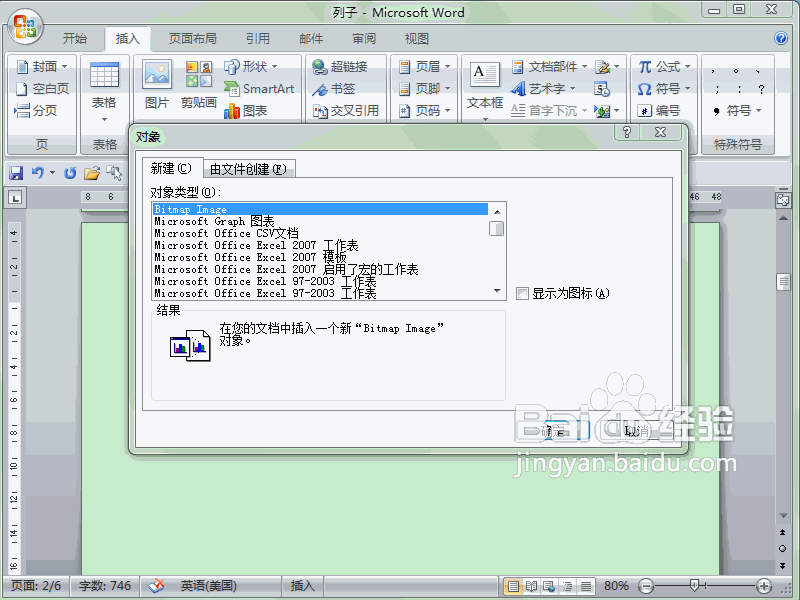Click the proofing error status icon

tap(156, 586)
